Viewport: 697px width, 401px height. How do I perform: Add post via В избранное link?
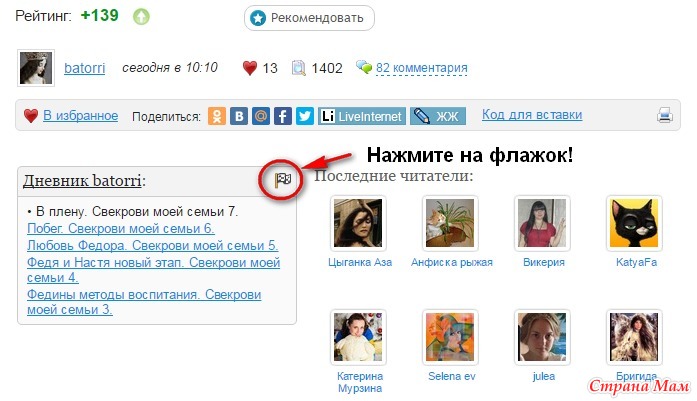pyautogui.click(x=80, y=116)
